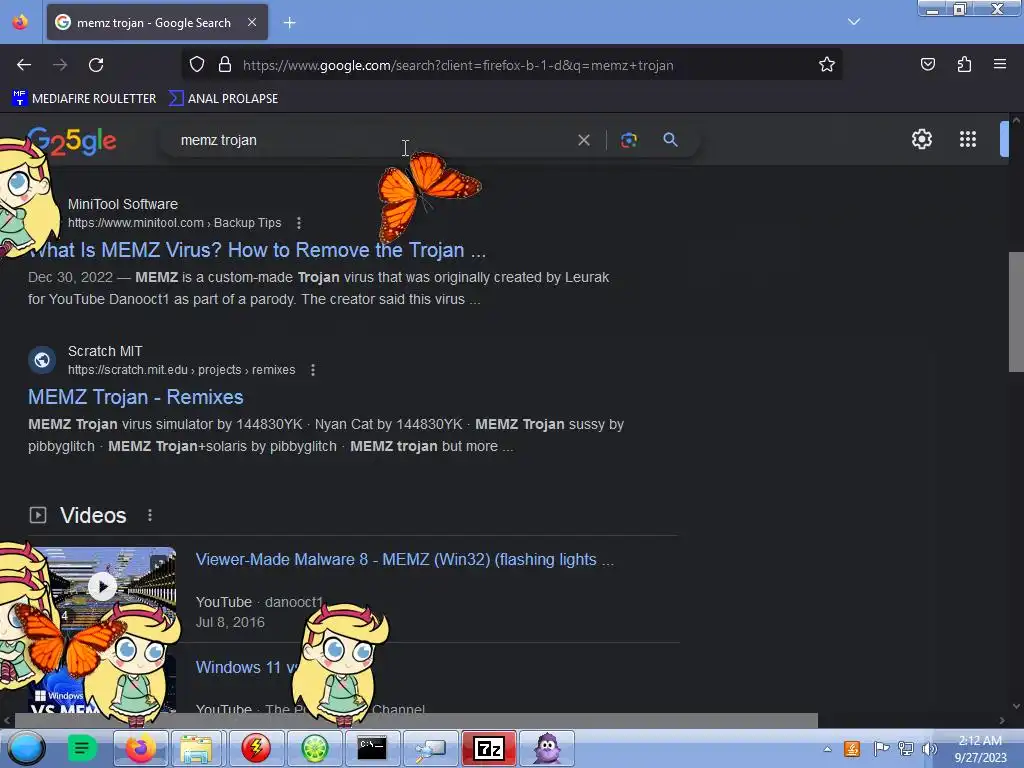Image resolution: width=1024 pixels, height=768 pixels.
Task: Go to Google home via the logo
Action: pyautogui.click(x=72, y=141)
